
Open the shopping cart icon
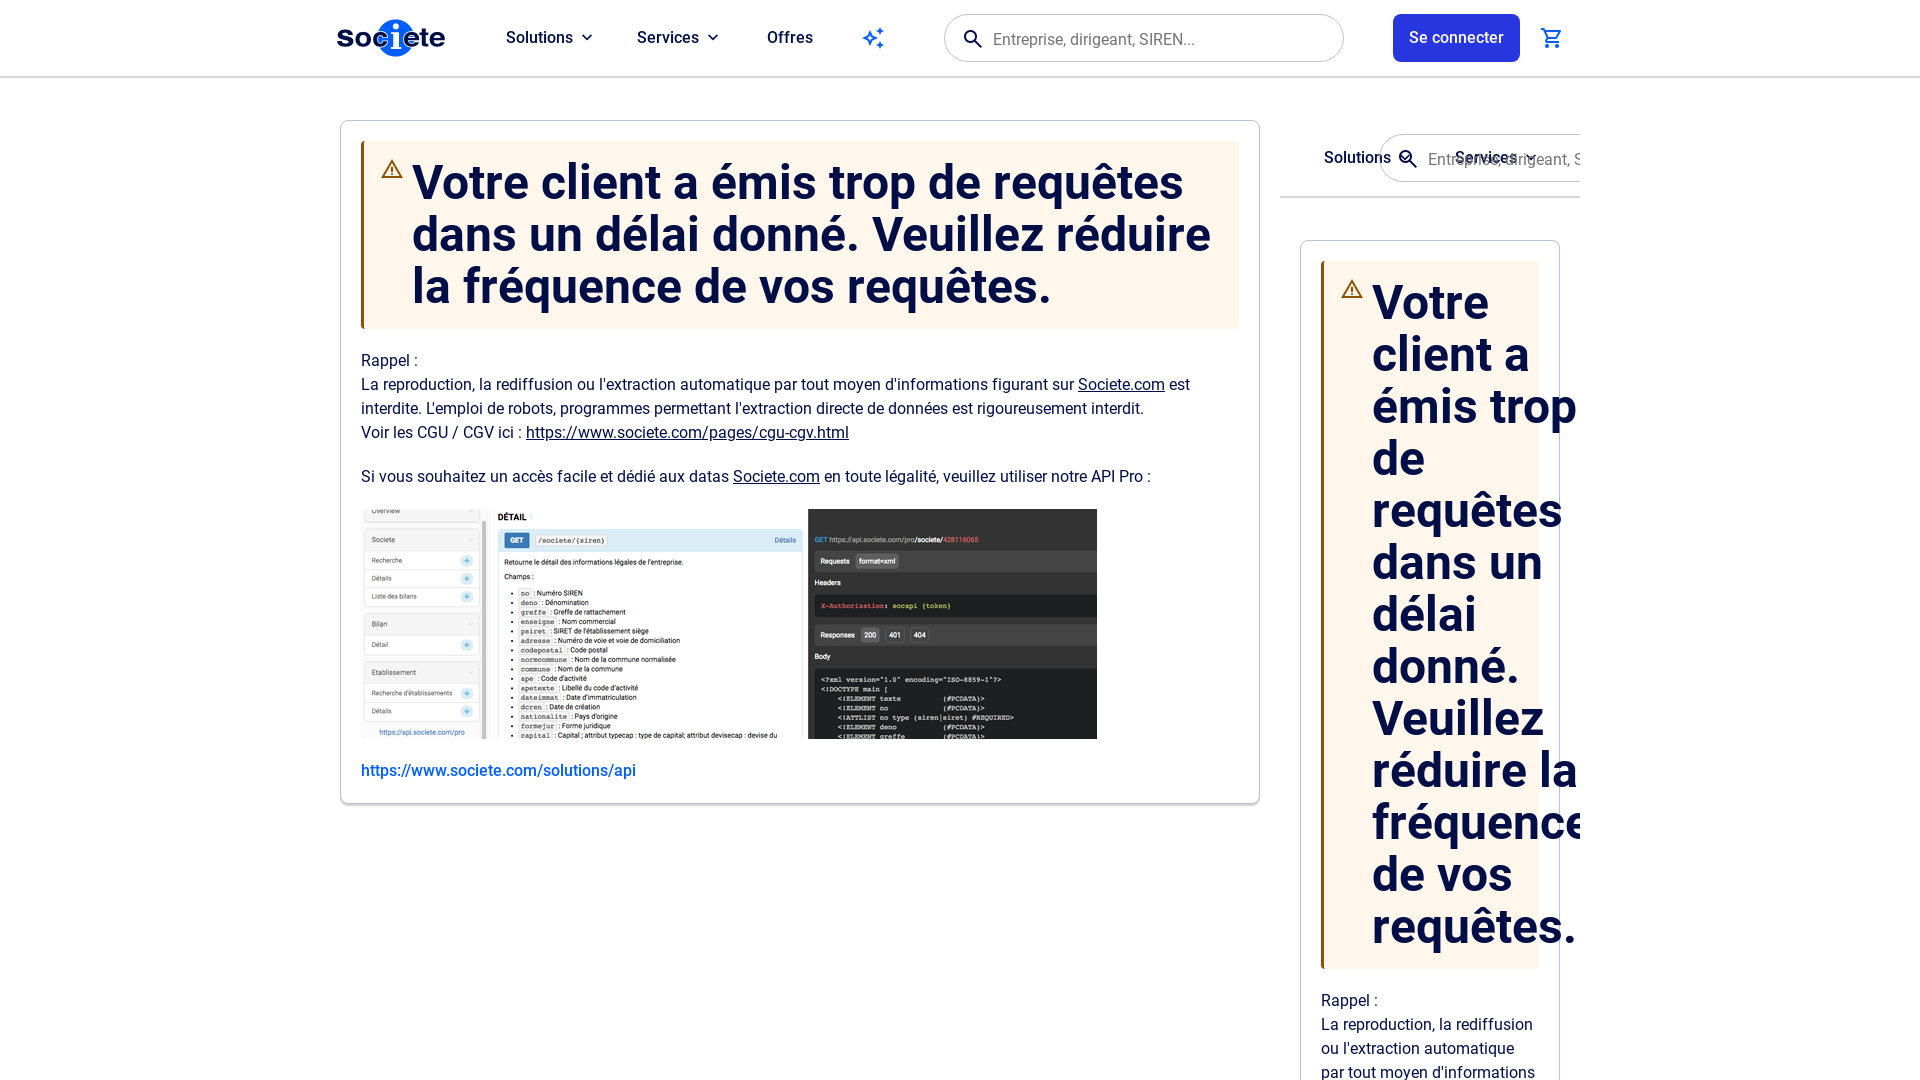1551,38
